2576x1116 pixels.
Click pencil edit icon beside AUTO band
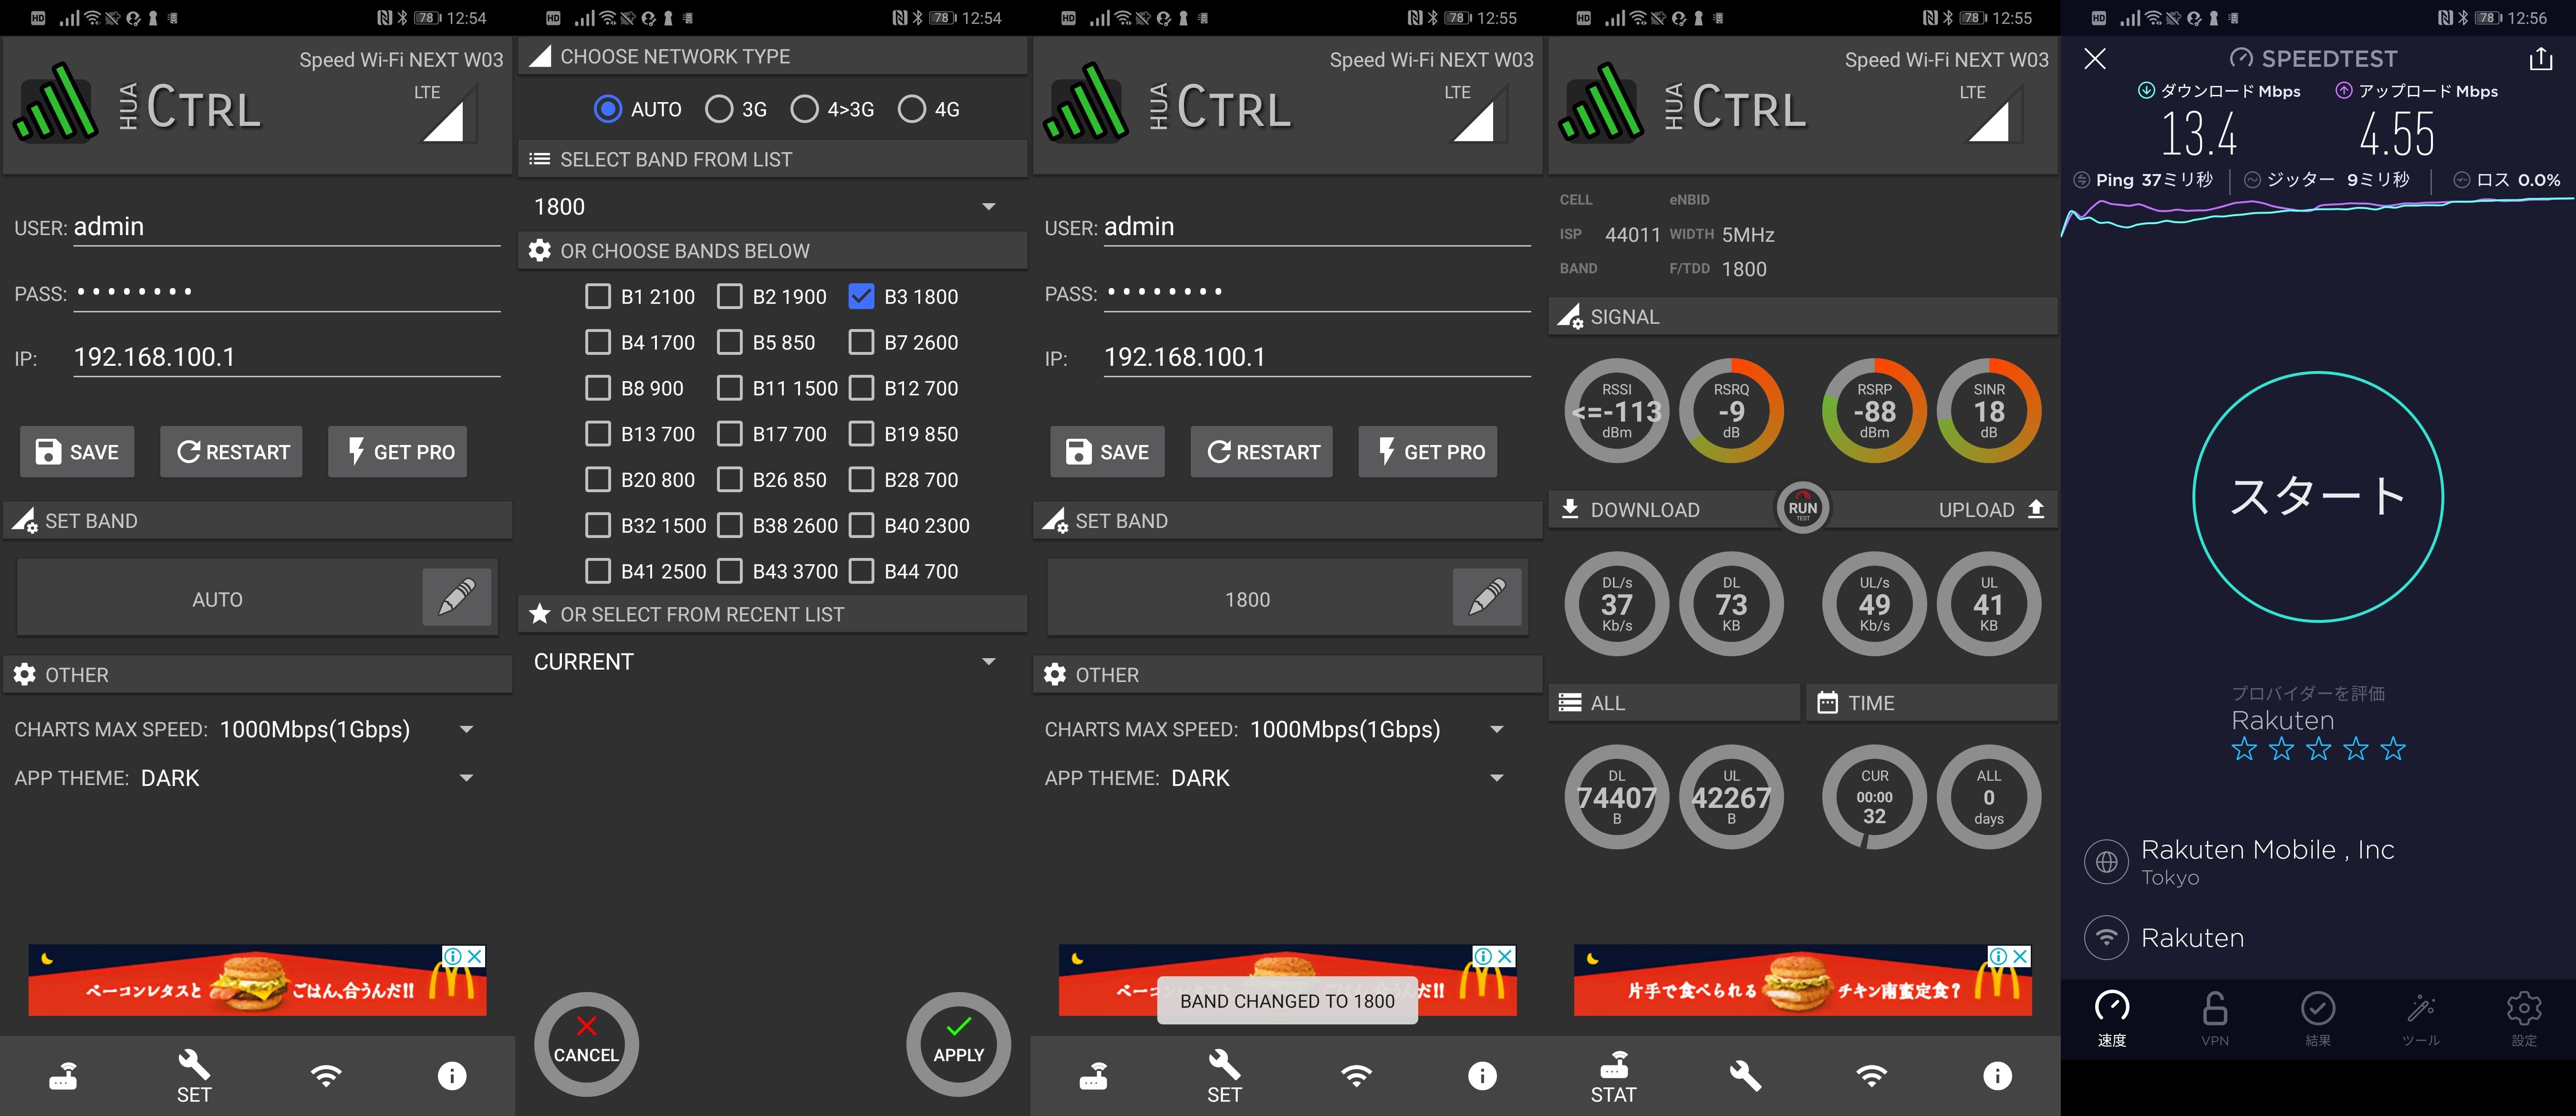coord(456,598)
